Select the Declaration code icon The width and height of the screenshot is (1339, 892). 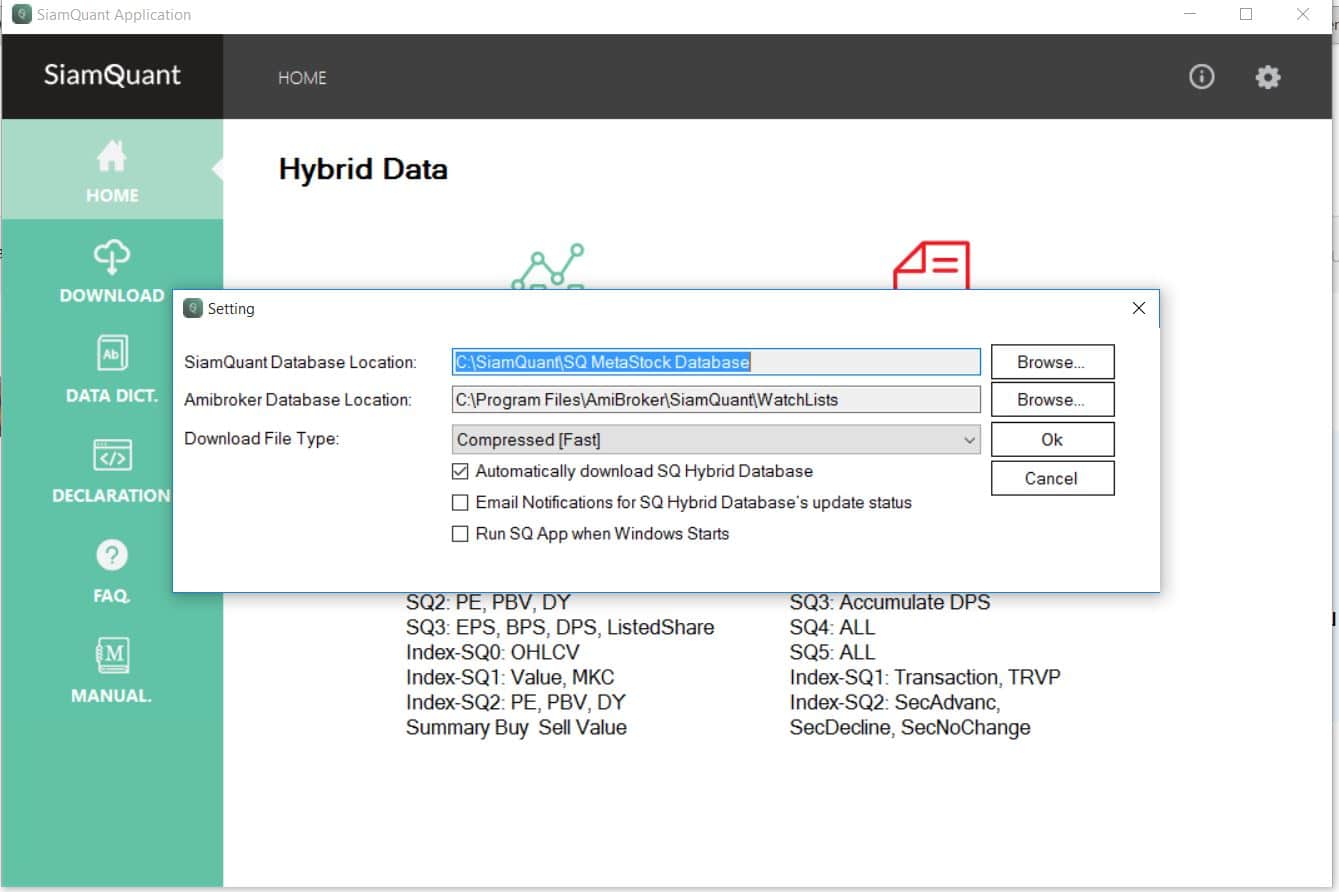pyautogui.click(x=111, y=455)
